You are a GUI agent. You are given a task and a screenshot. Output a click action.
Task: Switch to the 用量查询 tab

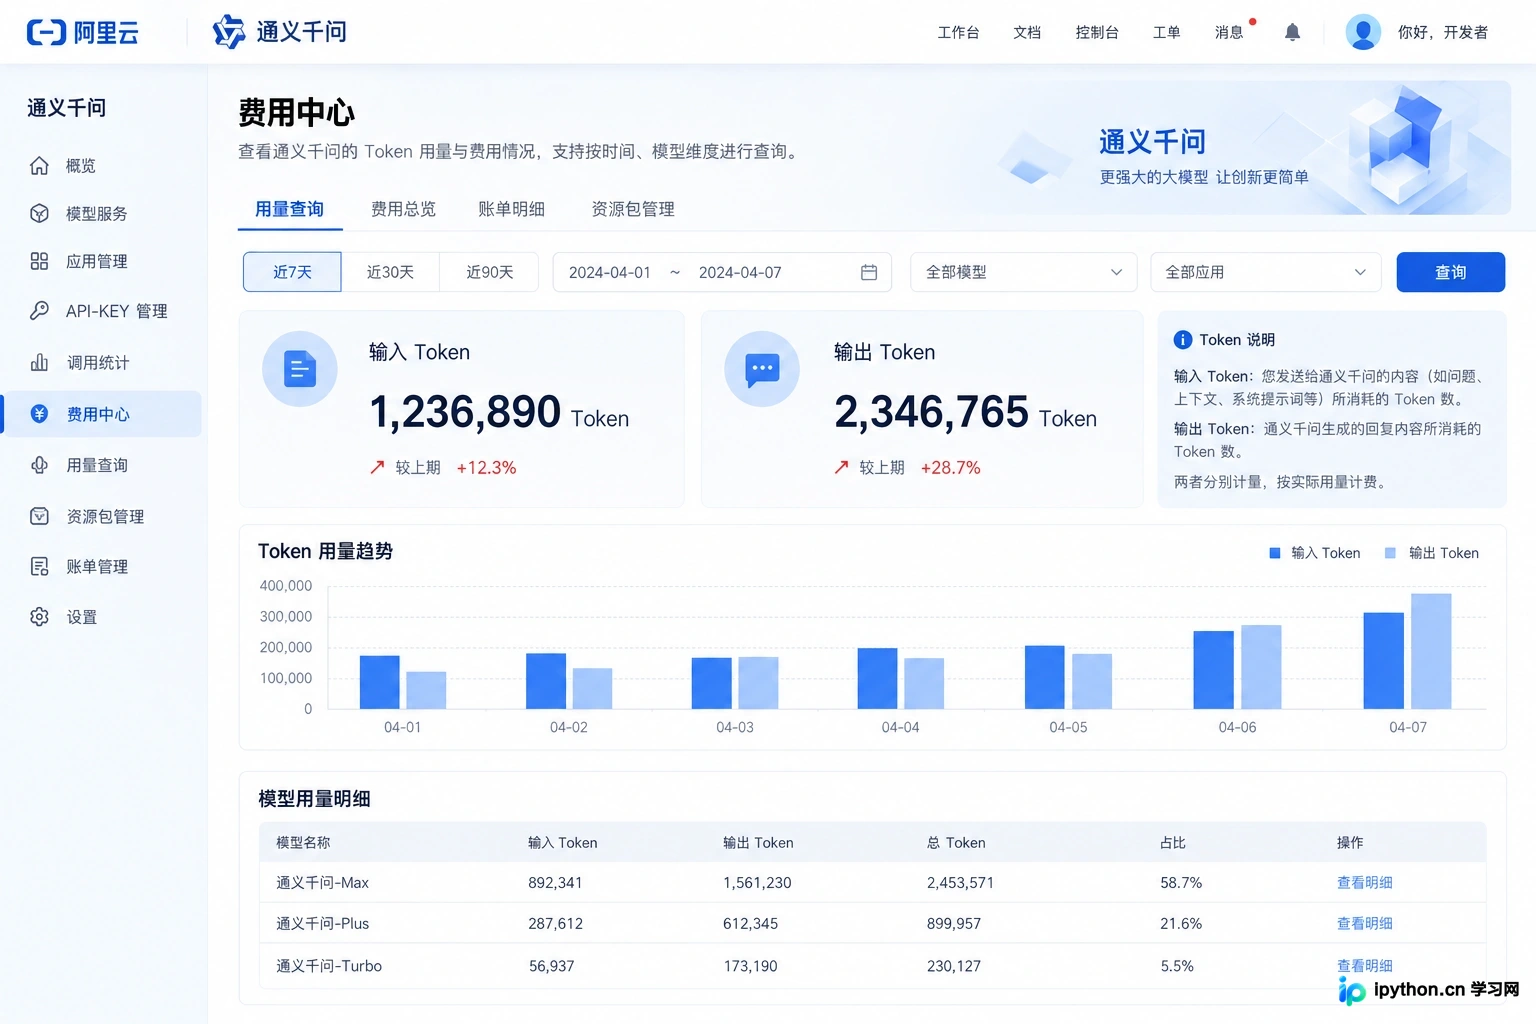290,209
